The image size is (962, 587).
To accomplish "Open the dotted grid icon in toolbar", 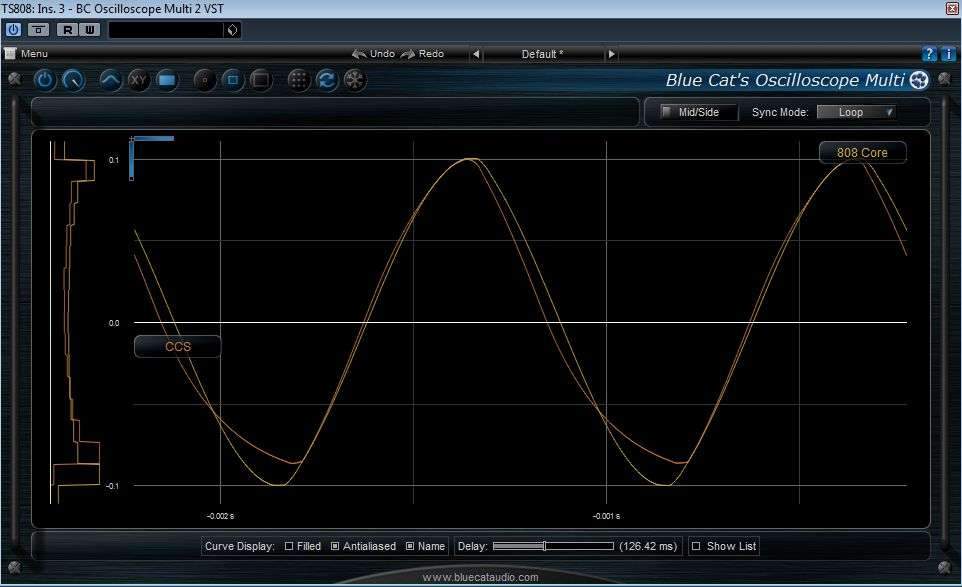I will click(298, 80).
